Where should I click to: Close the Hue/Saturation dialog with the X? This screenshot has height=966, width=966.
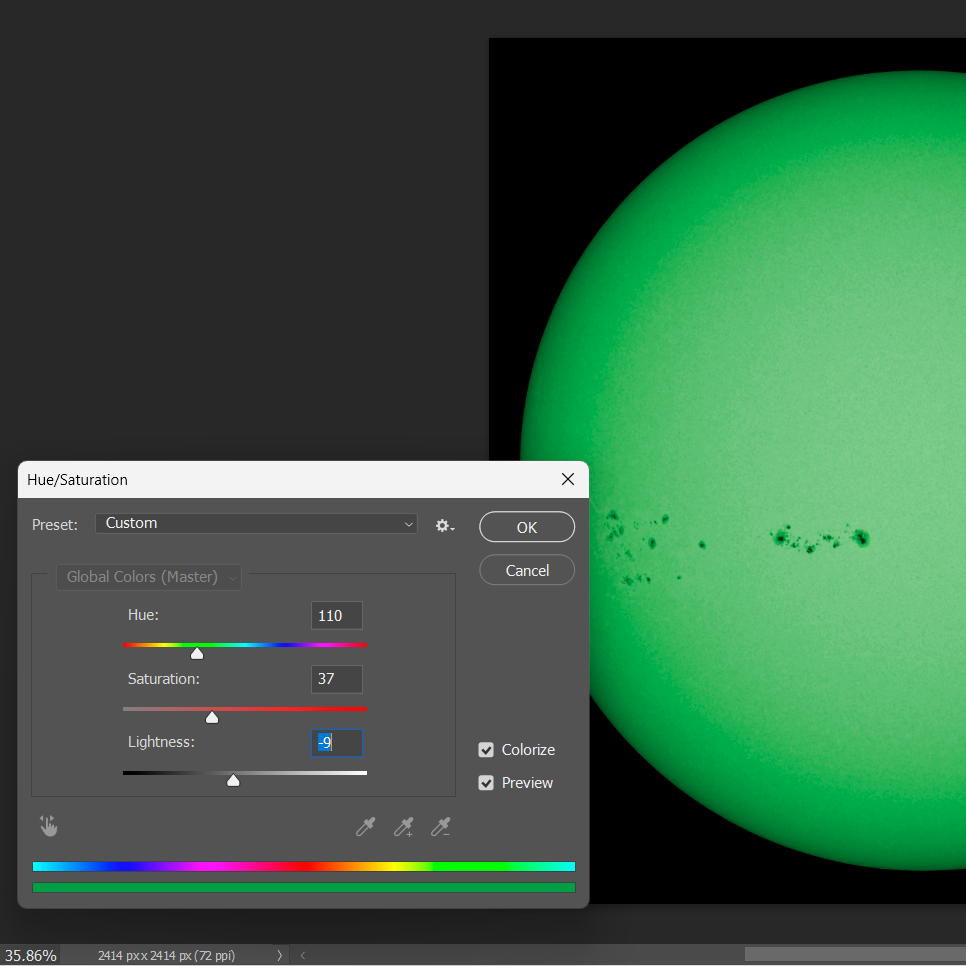click(x=568, y=480)
